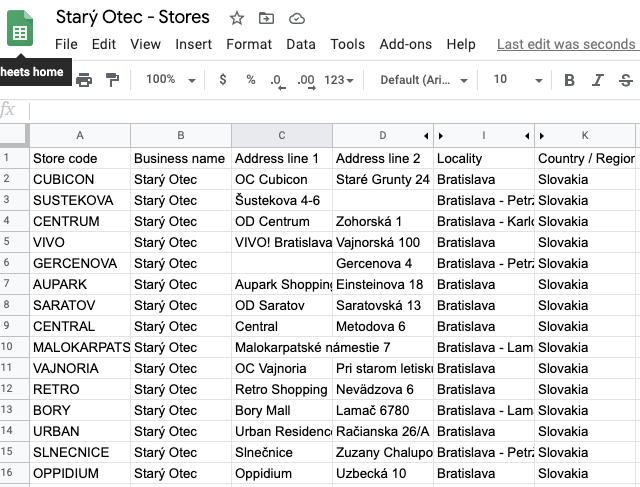Select the Gercenova 4 cell

[382, 263]
